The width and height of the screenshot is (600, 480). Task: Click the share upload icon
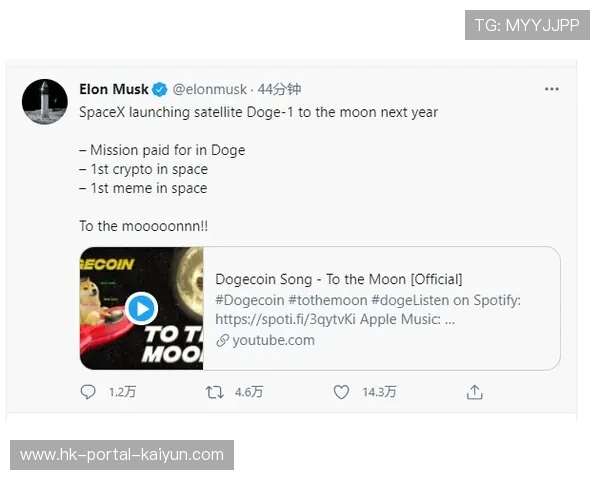(475, 393)
